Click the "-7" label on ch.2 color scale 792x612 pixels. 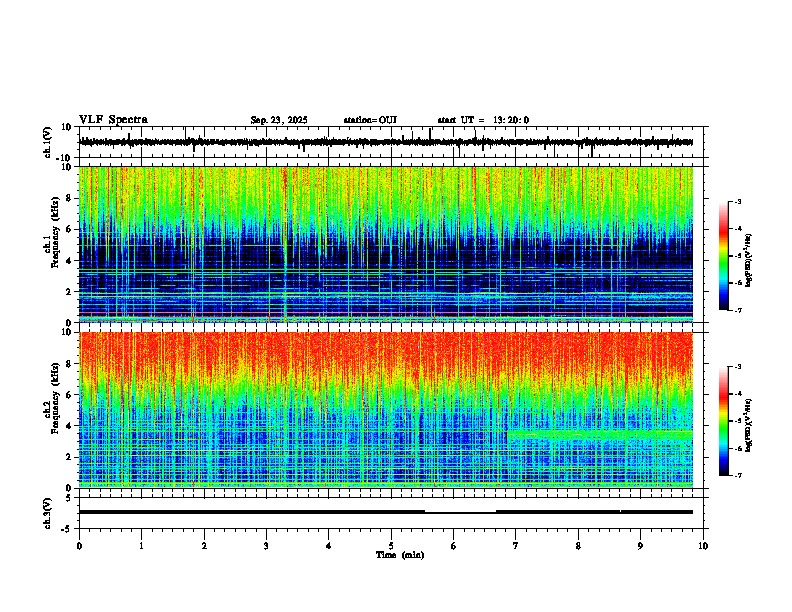[737, 475]
